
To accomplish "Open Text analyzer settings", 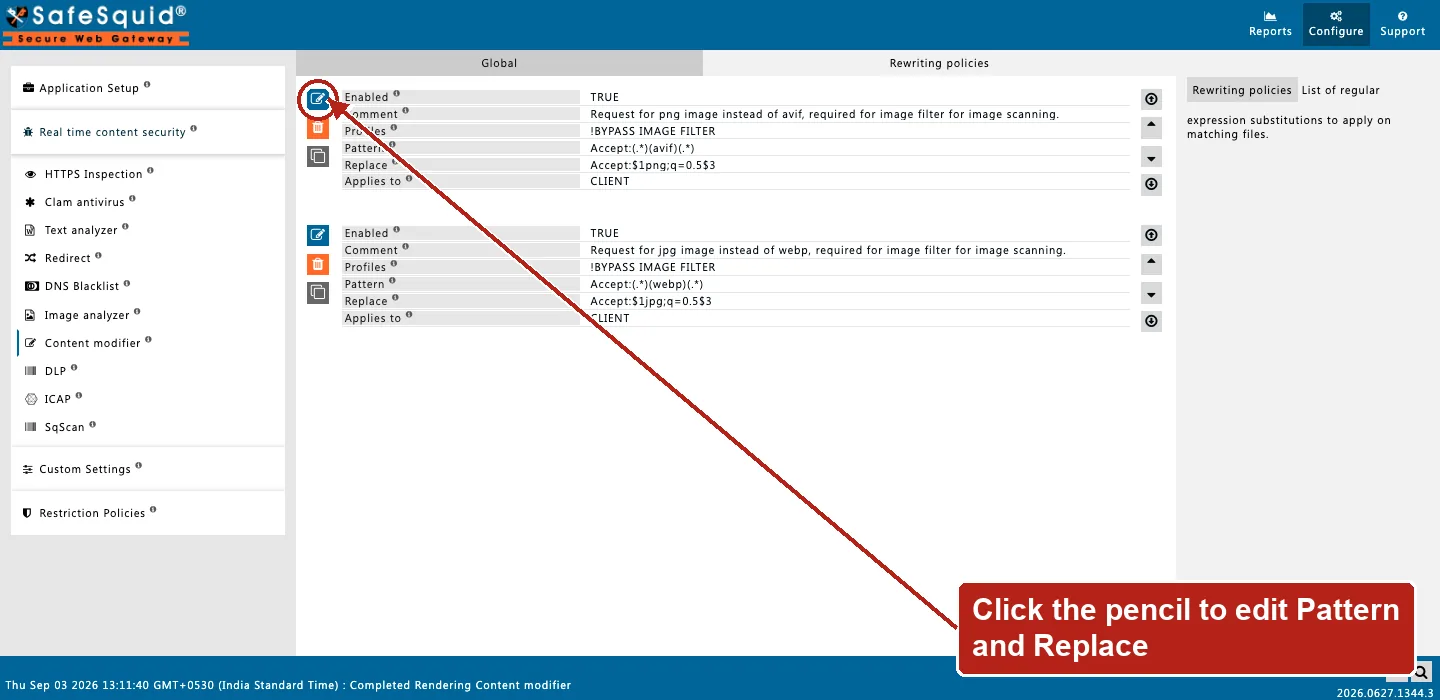I will pos(81,230).
